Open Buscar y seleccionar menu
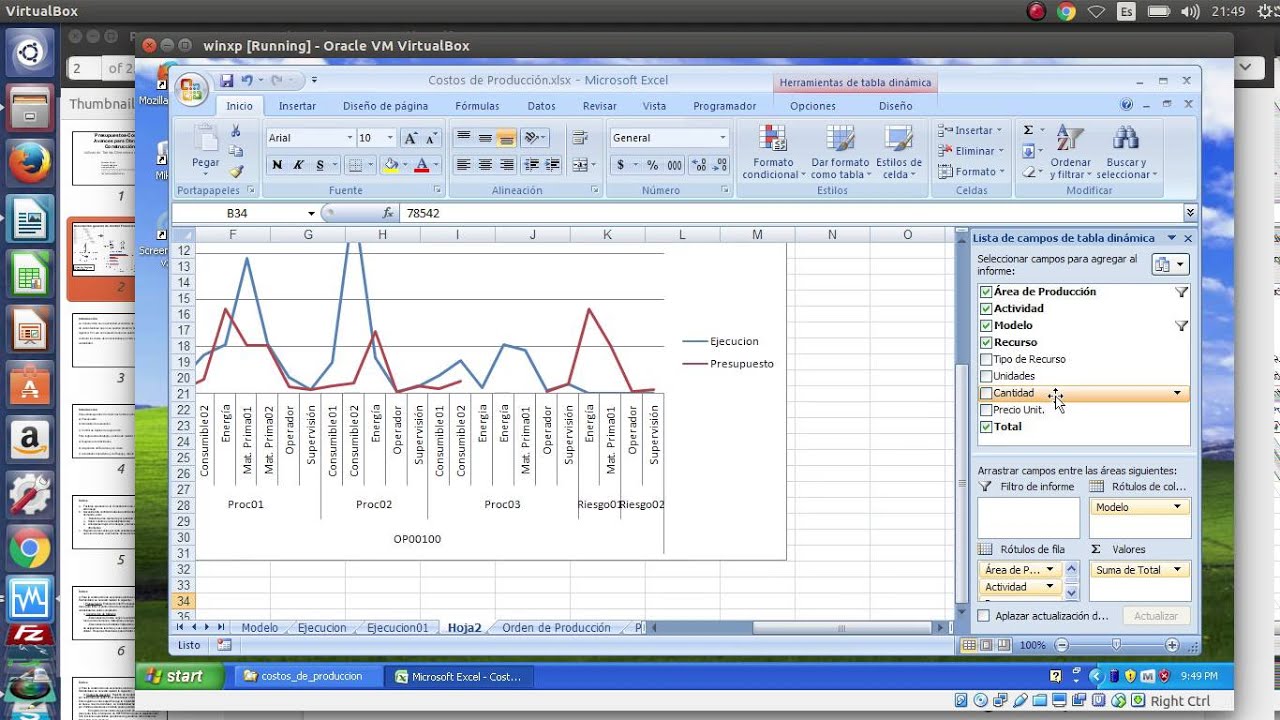This screenshot has height=720, width=1280. tap(1127, 152)
